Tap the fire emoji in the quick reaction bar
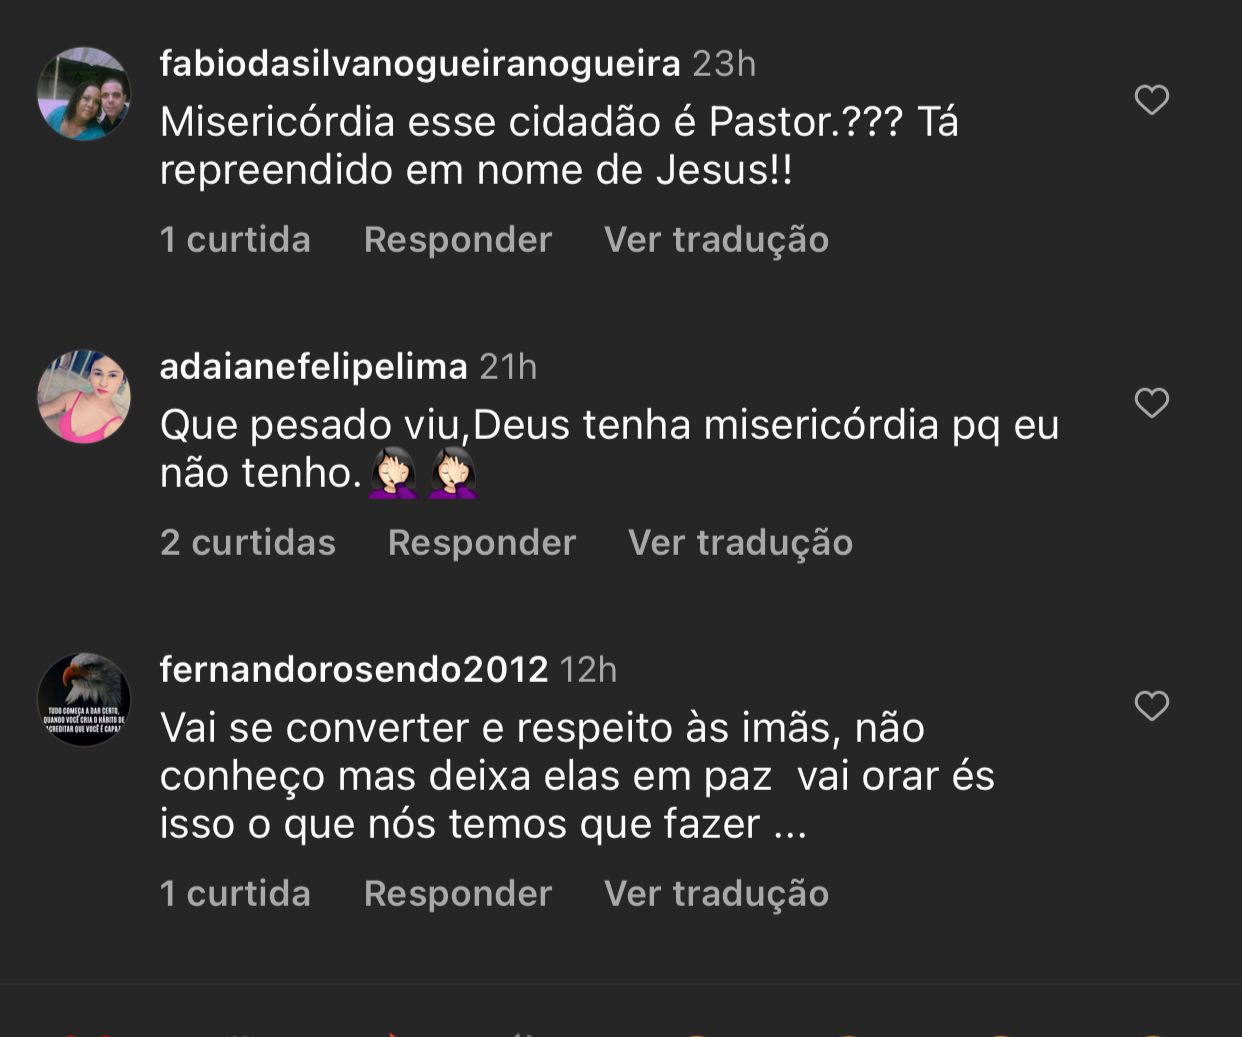Screen dimensions: 1242x1037 [392, 1032]
